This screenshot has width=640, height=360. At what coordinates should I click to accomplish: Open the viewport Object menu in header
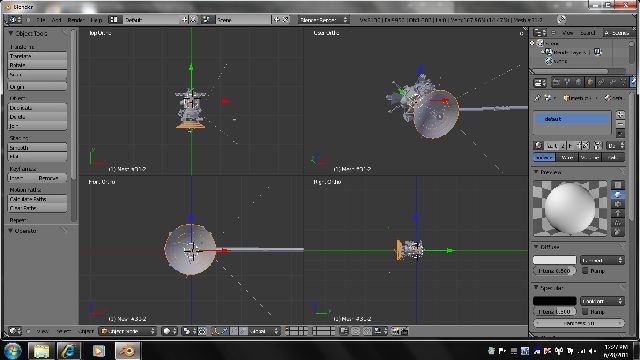[86, 331]
